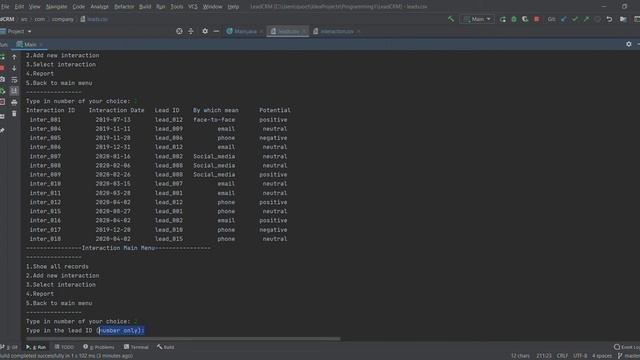Open the Help menu
Viewport: 640px width, 360px height.
(233, 7)
